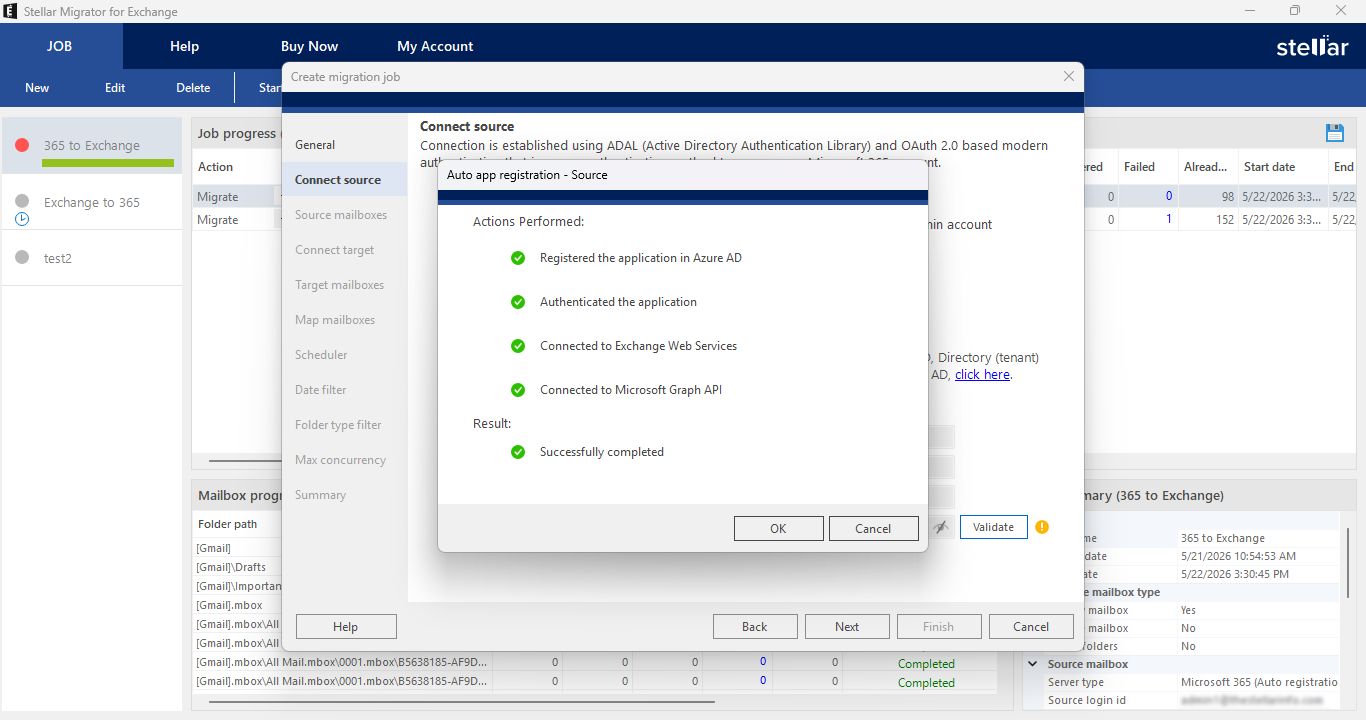The image size is (1366, 720).
Task: Click the '152' already migrated cell
Action: click(1225, 220)
